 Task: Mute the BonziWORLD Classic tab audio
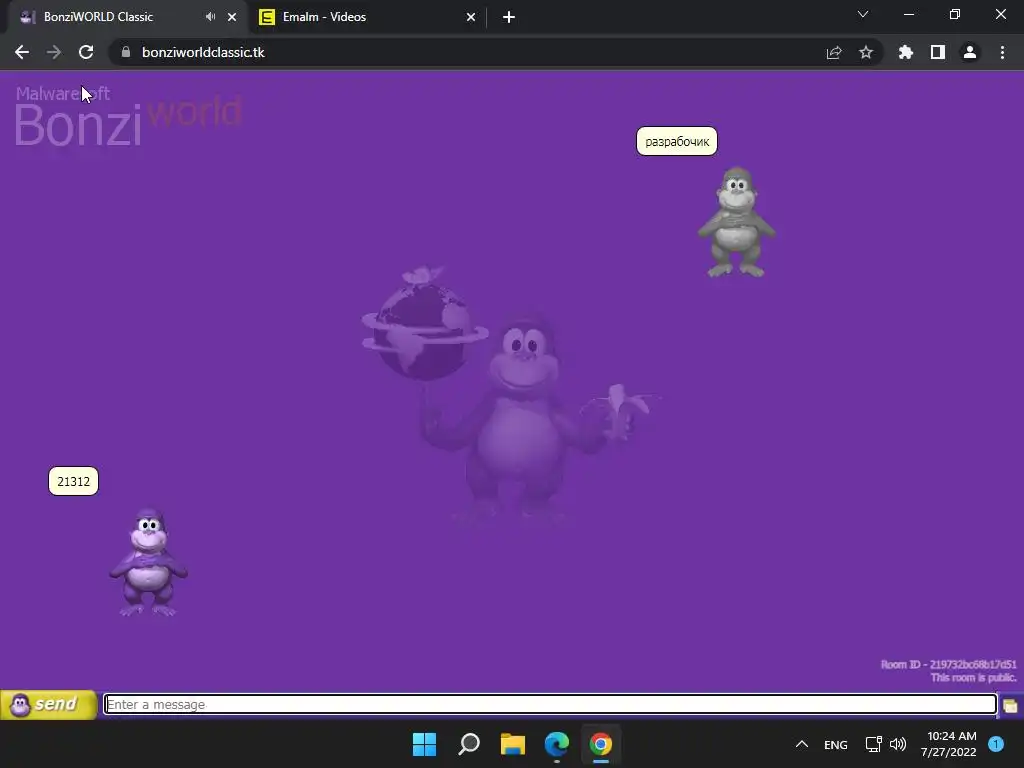coord(210,17)
